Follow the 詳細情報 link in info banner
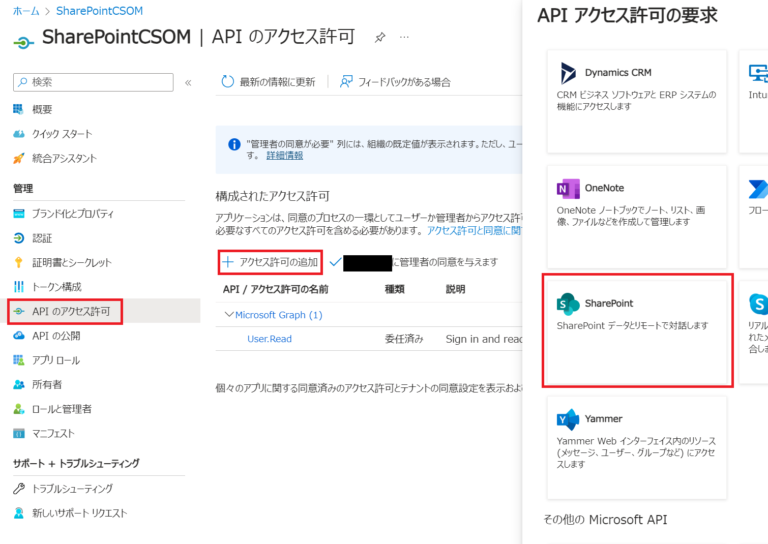This screenshot has width=768, height=544. point(284,156)
